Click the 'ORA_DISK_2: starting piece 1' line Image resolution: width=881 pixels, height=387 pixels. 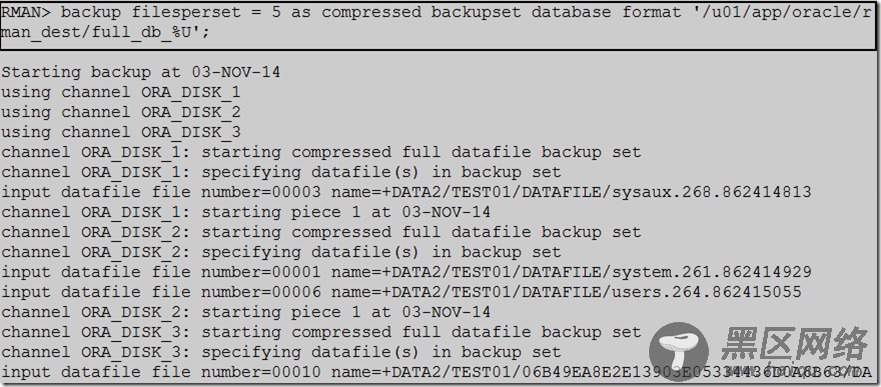(x=246, y=312)
